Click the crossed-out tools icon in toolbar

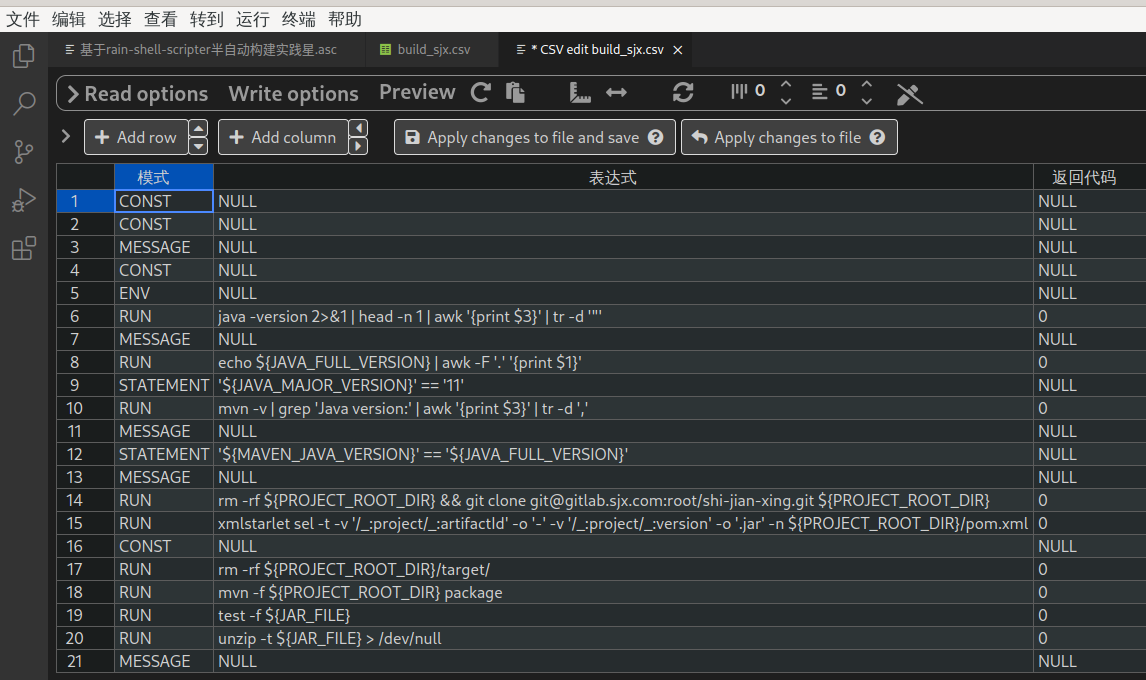(909, 93)
